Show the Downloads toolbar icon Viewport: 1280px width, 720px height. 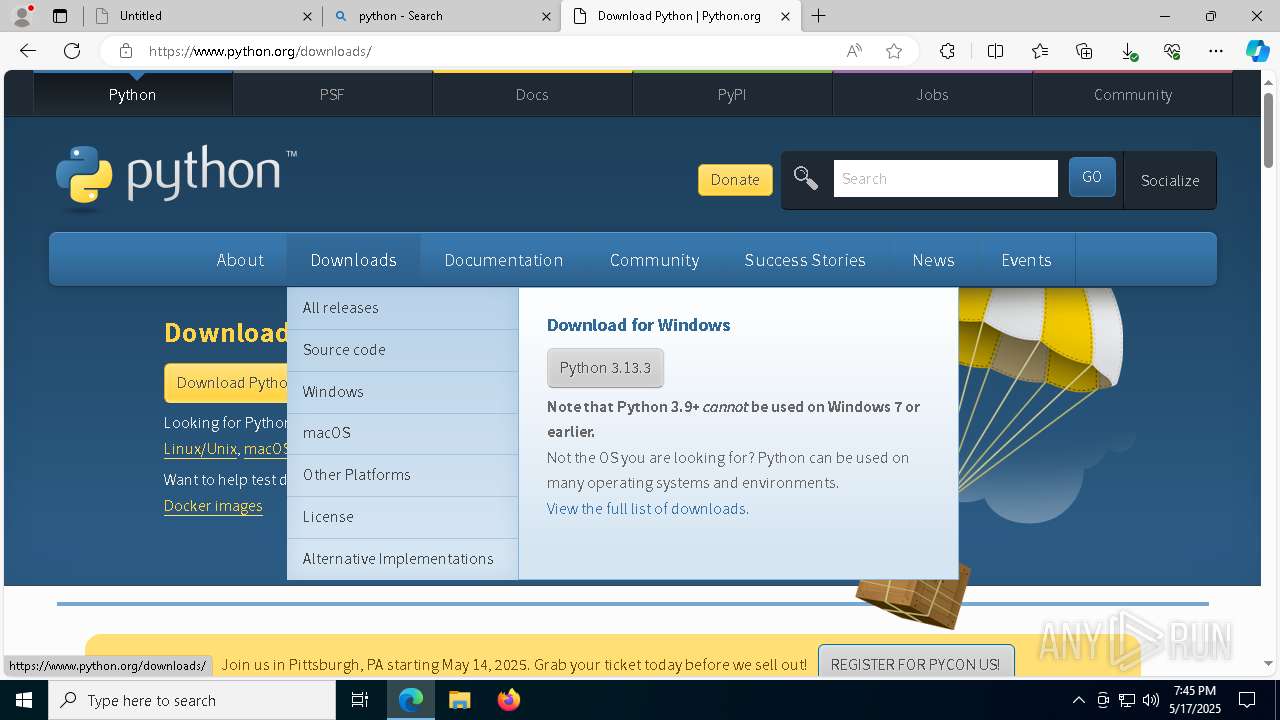[x=1128, y=51]
